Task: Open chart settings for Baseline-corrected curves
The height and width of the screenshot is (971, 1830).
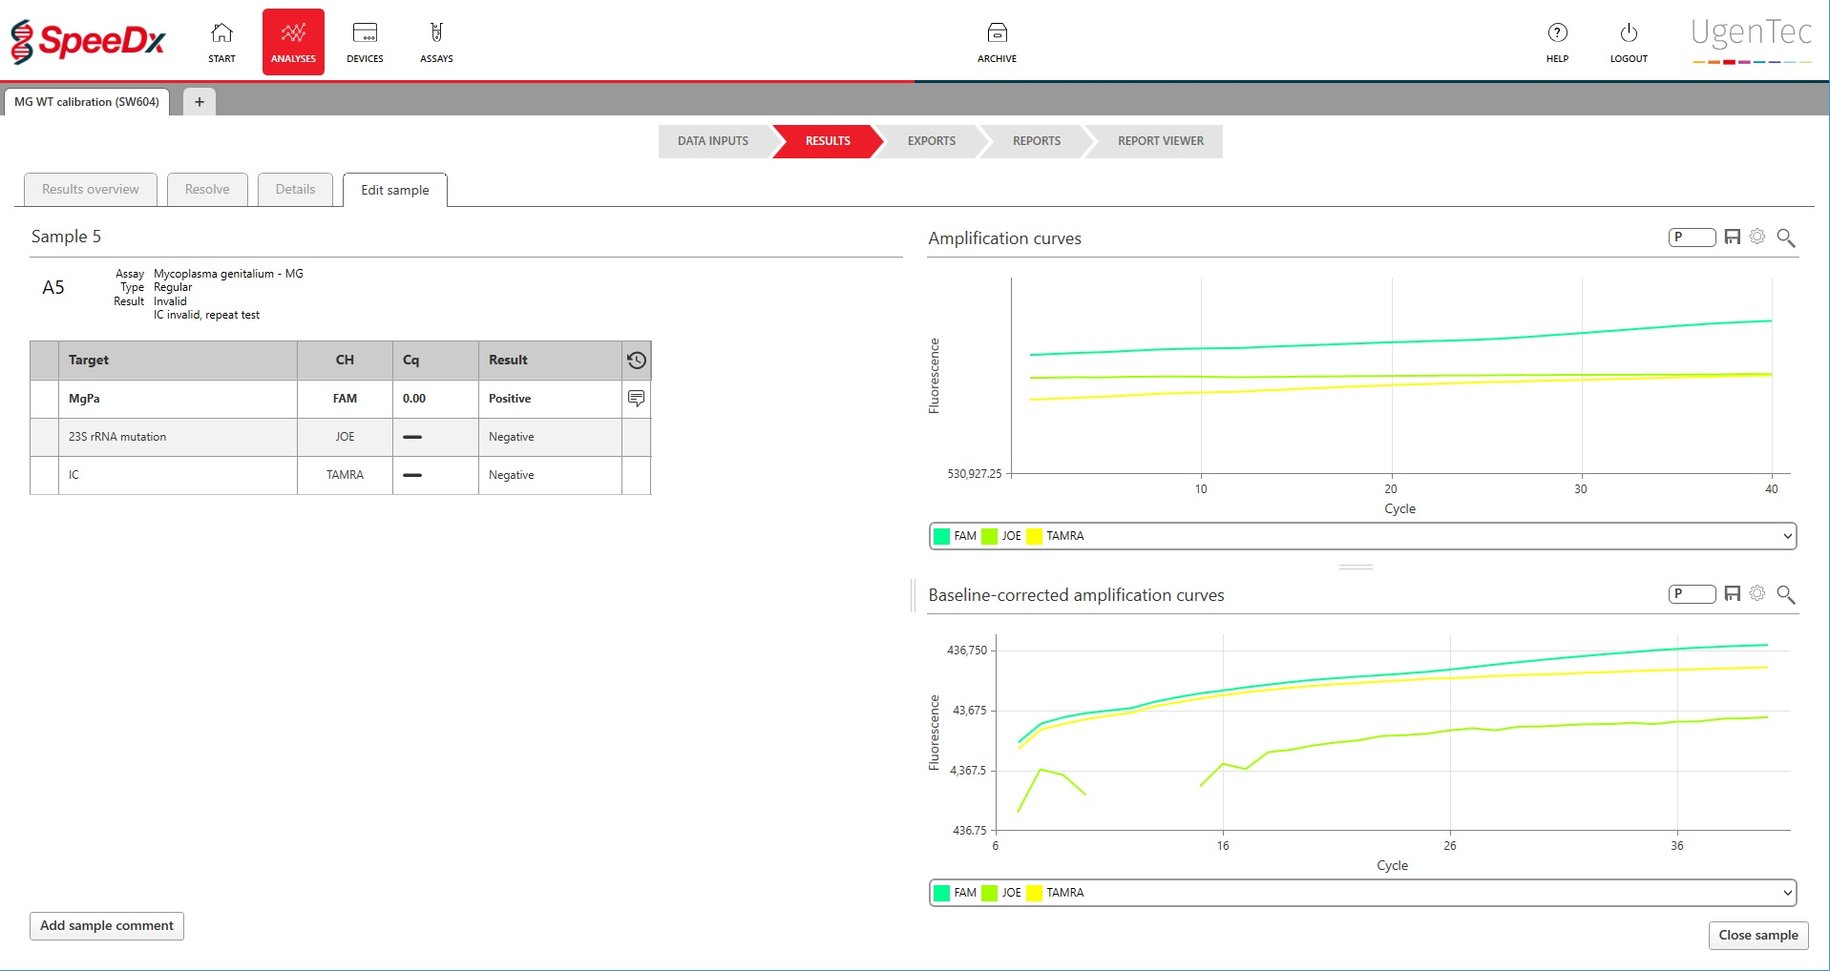Action: pos(1758,593)
